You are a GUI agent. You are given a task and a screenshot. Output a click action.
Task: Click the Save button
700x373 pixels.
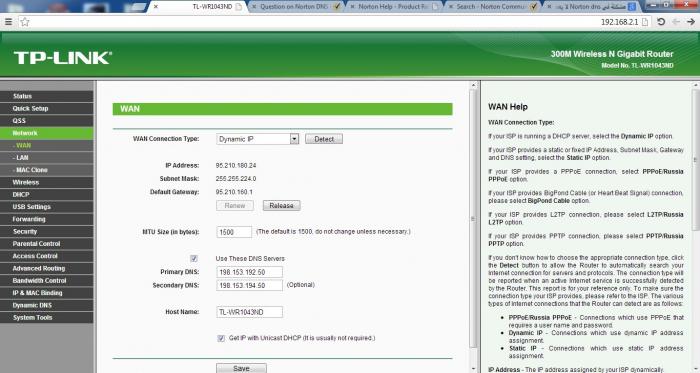pos(241,368)
